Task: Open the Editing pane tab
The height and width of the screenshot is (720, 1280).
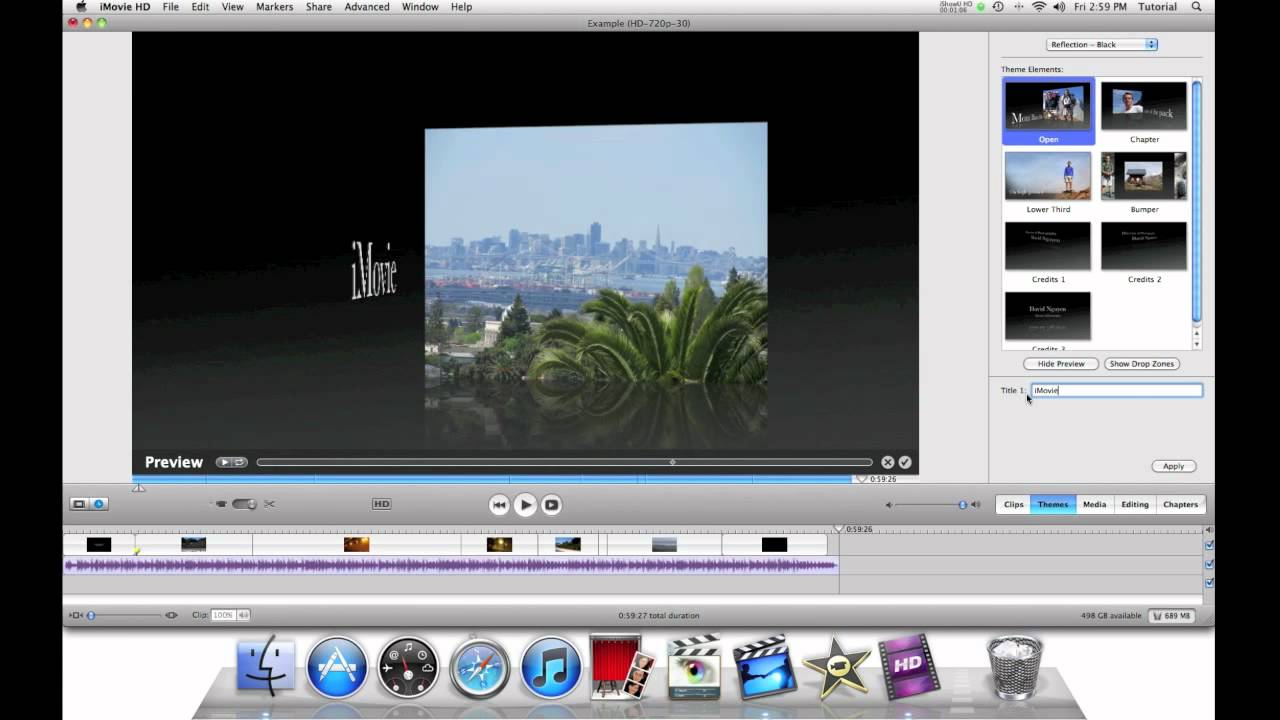Action: 1135,504
